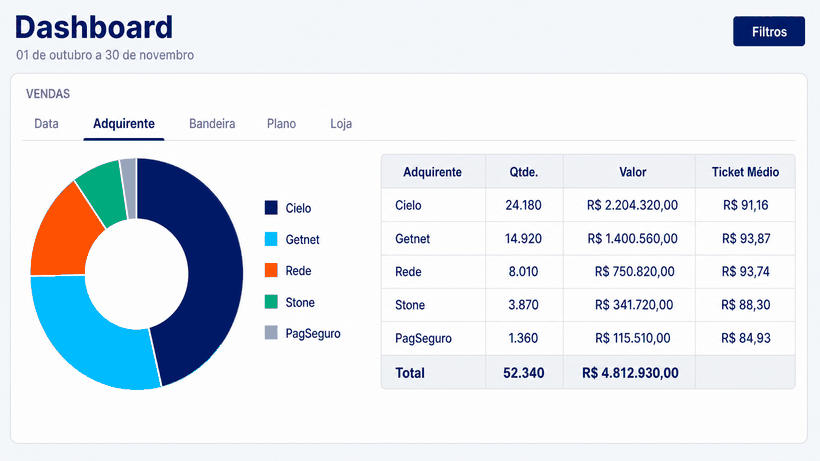Click the ticket médio R$ 88,30
Image resolution: width=820 pixels, height=461 pixels.
[746, 305]
